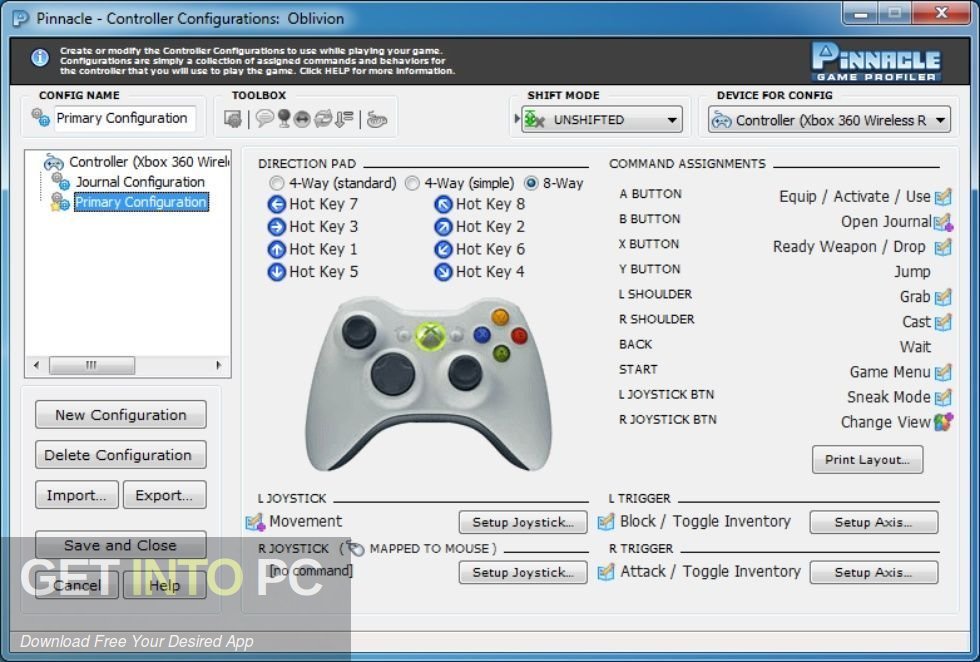Viewport: 980px width, 662px height.
Task: Click the window settings gear toolbox icon
Action: click(x=232, y=118)
